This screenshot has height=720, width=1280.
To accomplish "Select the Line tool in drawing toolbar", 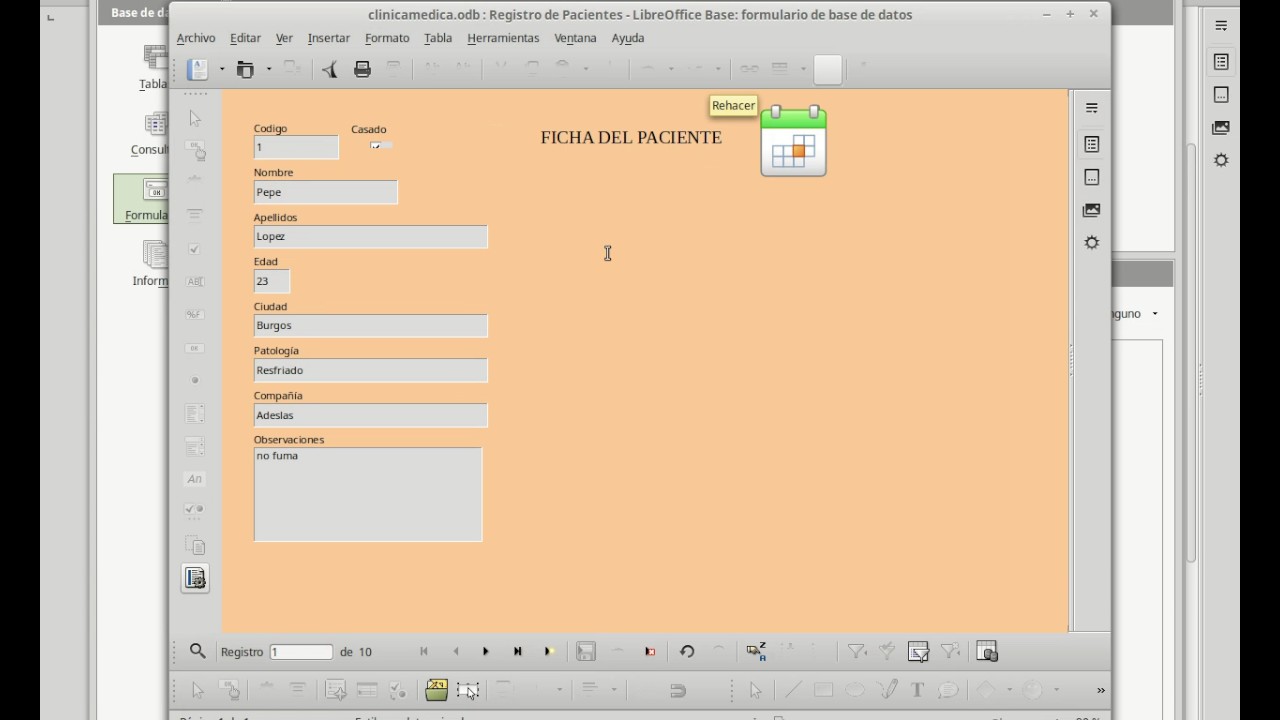I will pos(792,689).
